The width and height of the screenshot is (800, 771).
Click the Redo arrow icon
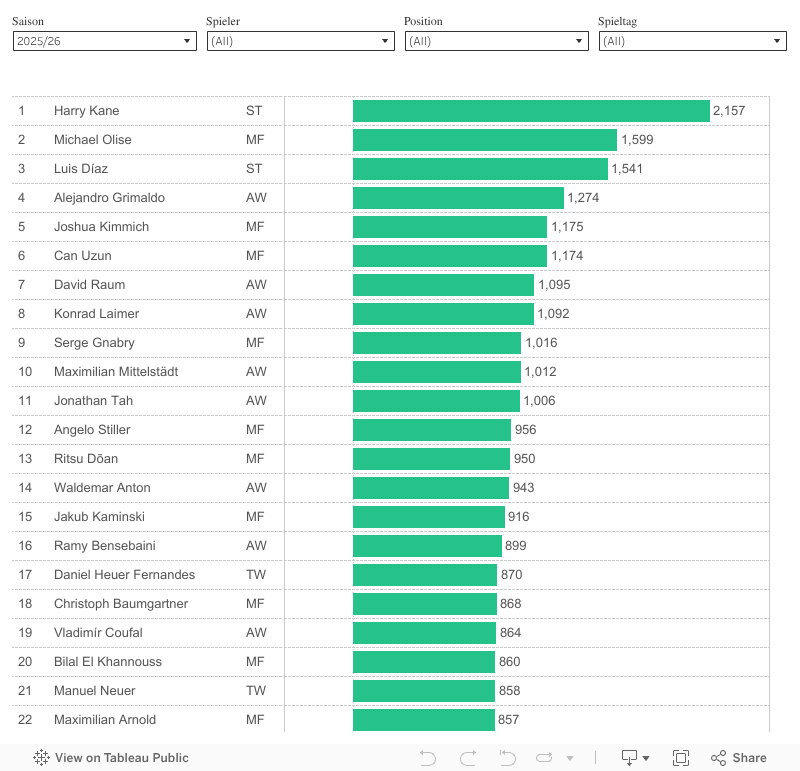[467, 758]
